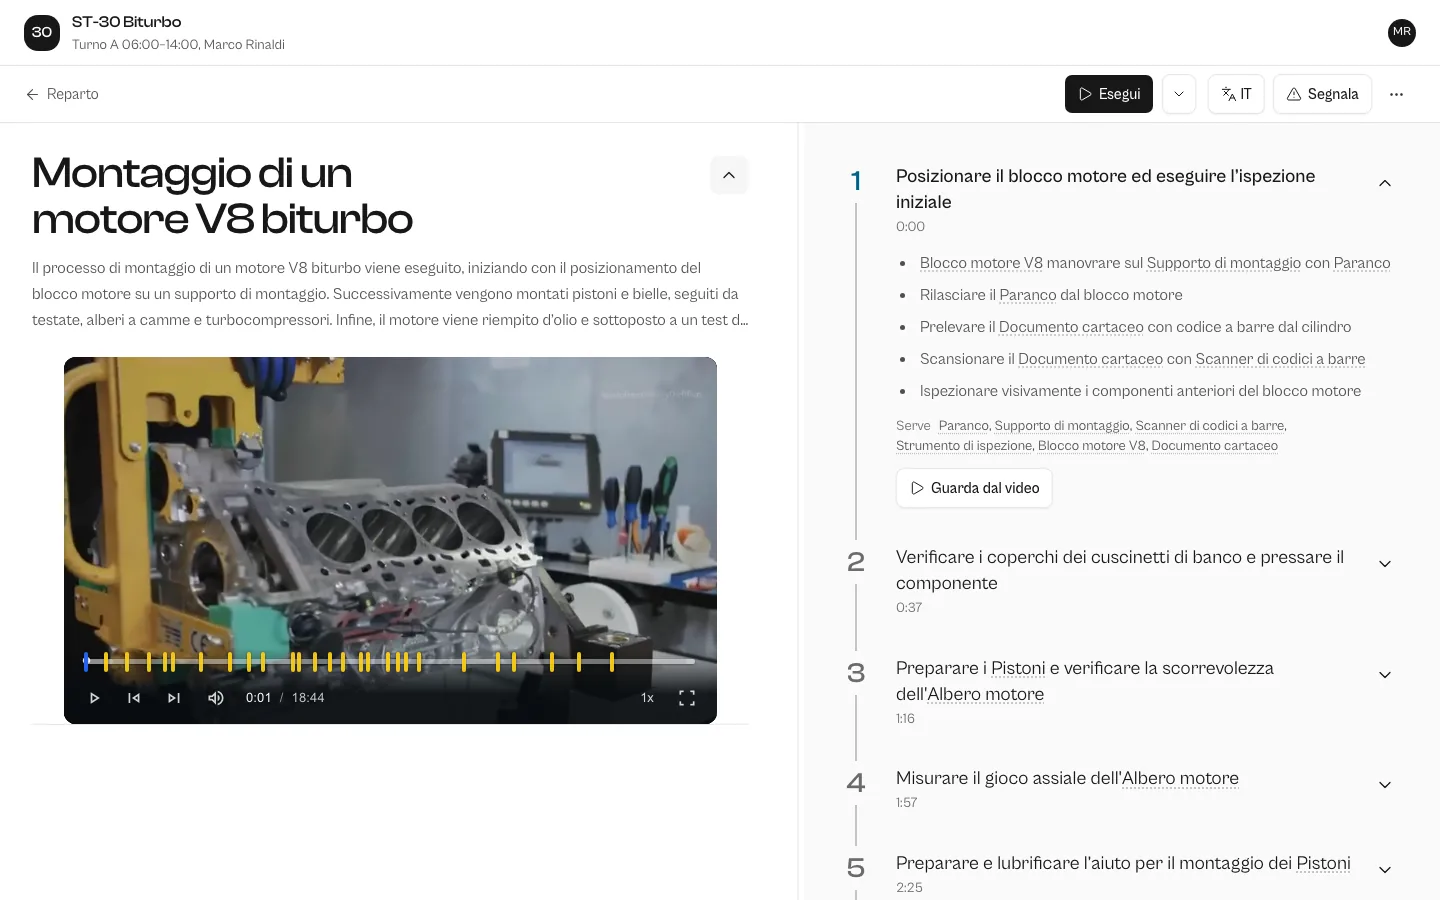Open the three-dot more options menu
This screenshot has height=900, width=1440.
coord(1396,94)
